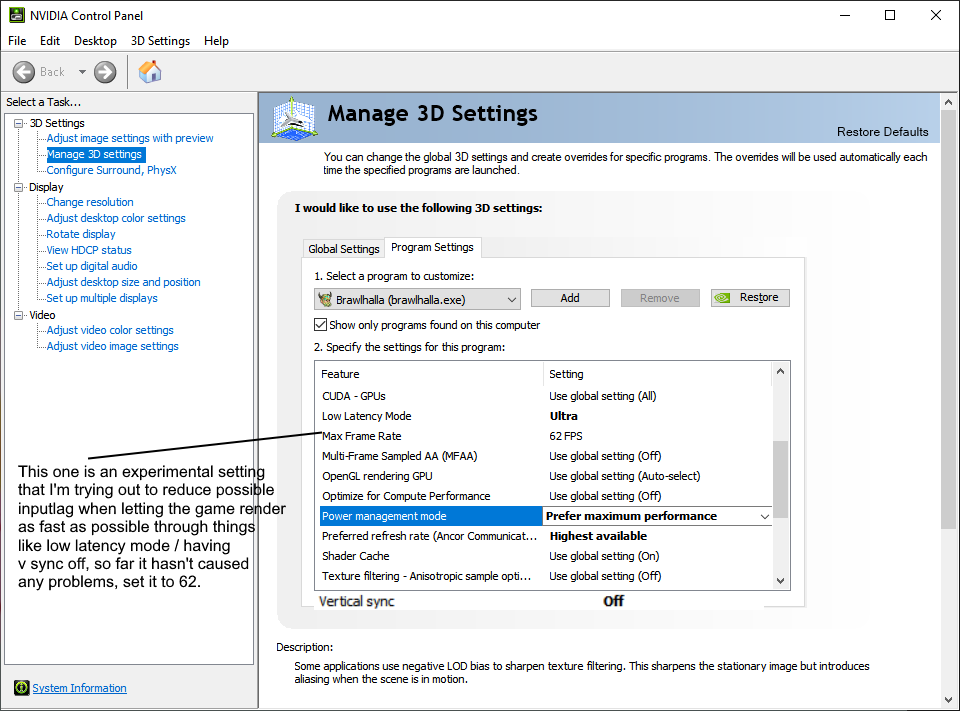The width and height of the screenshot is (960, 711).
Task: Select Texture filtering Anisotropic sample row
Action: tap(546, 576)
